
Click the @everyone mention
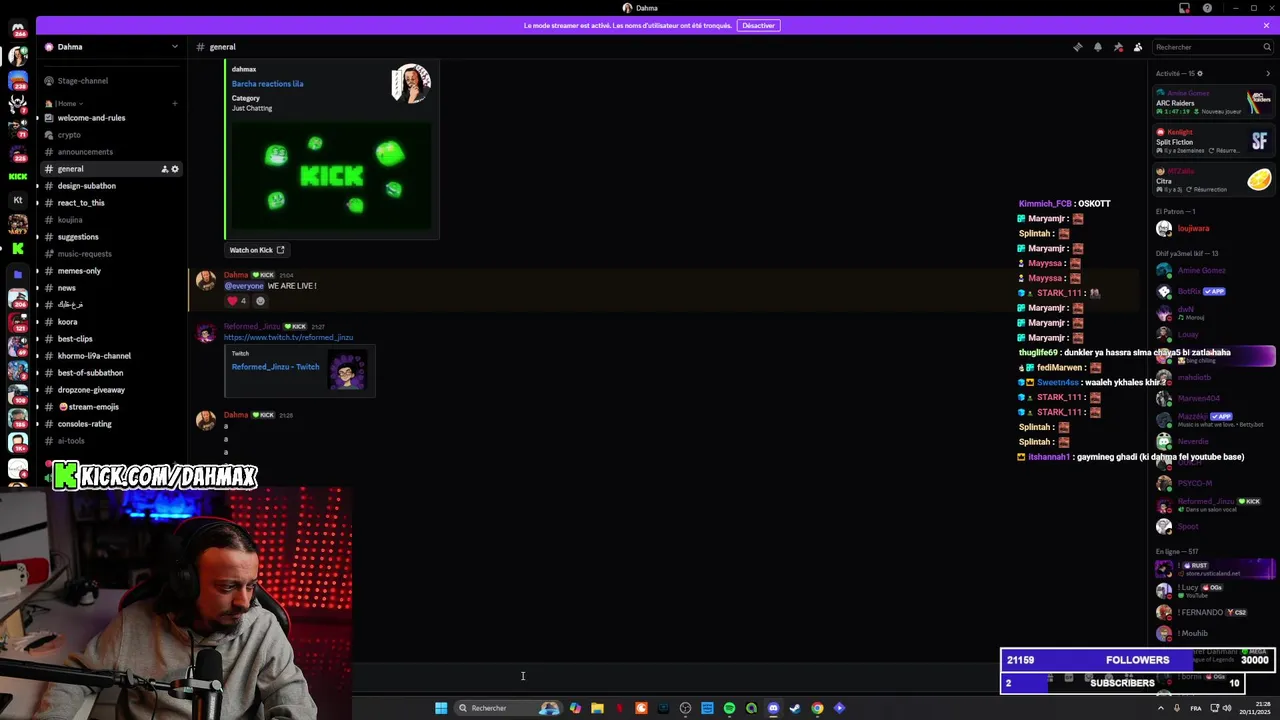tap(244, 286)
